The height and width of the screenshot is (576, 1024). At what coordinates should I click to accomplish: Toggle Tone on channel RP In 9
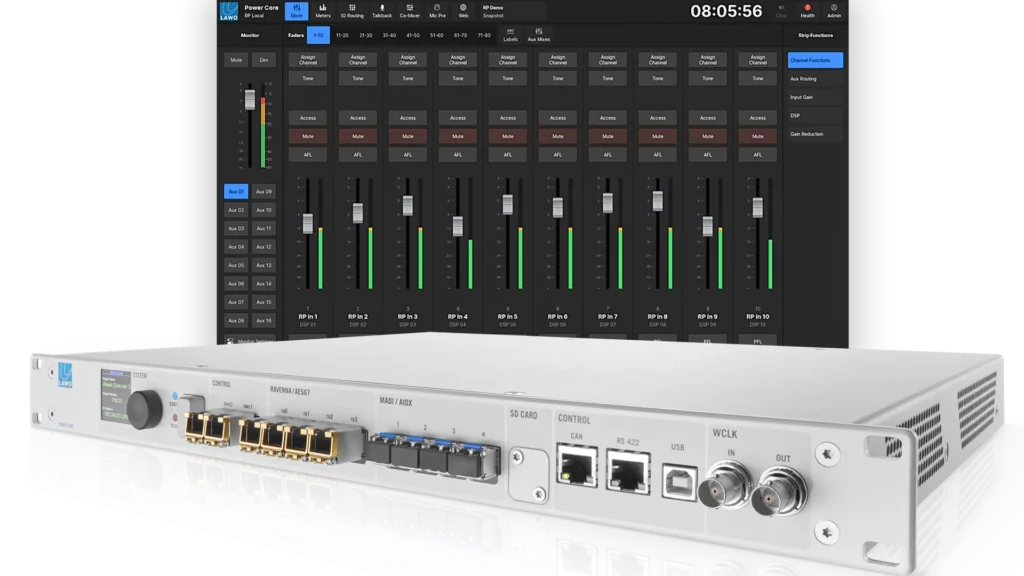(707, 78)
